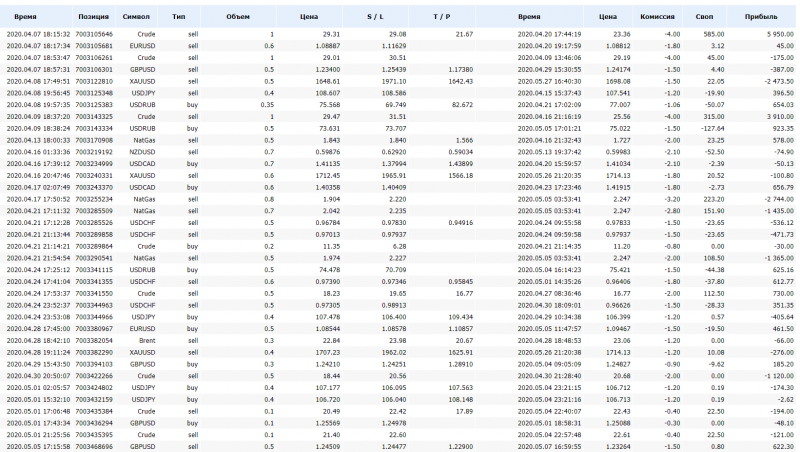
Task: Select XAUUSD position 7003122810 row
Action: (398, 81)
